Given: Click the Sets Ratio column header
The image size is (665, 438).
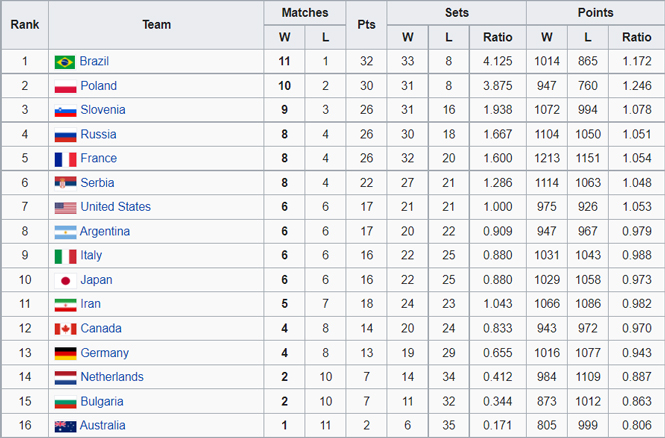Looking at the screenshot, I should 497,37.
